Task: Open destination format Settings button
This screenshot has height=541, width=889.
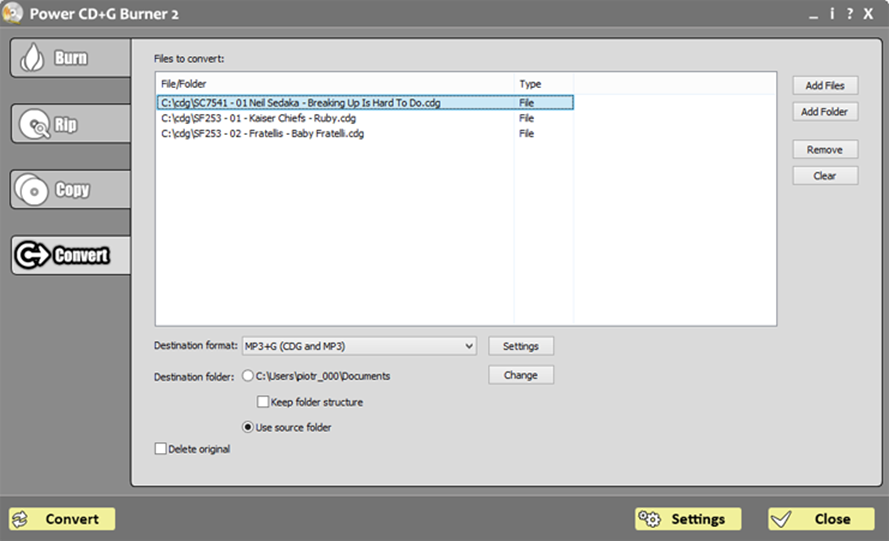Action: point(520,346)
